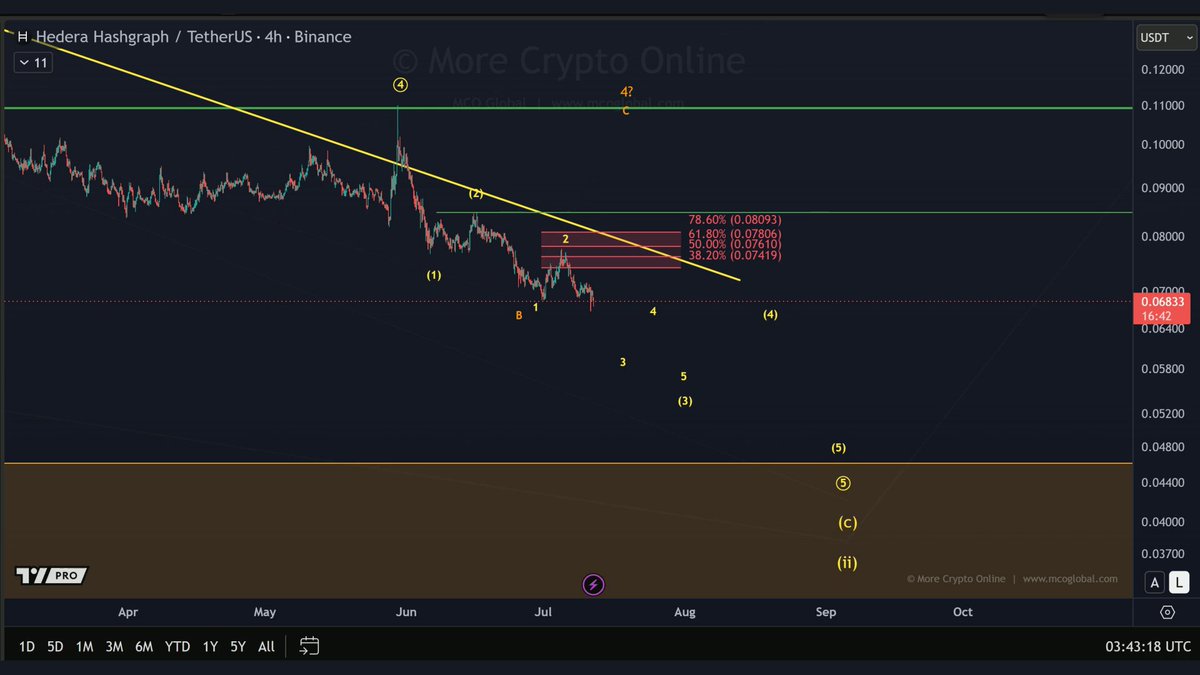Viewport: 1200px width, 675px height.
Task: Select the 1M time range
Action: 85,647
